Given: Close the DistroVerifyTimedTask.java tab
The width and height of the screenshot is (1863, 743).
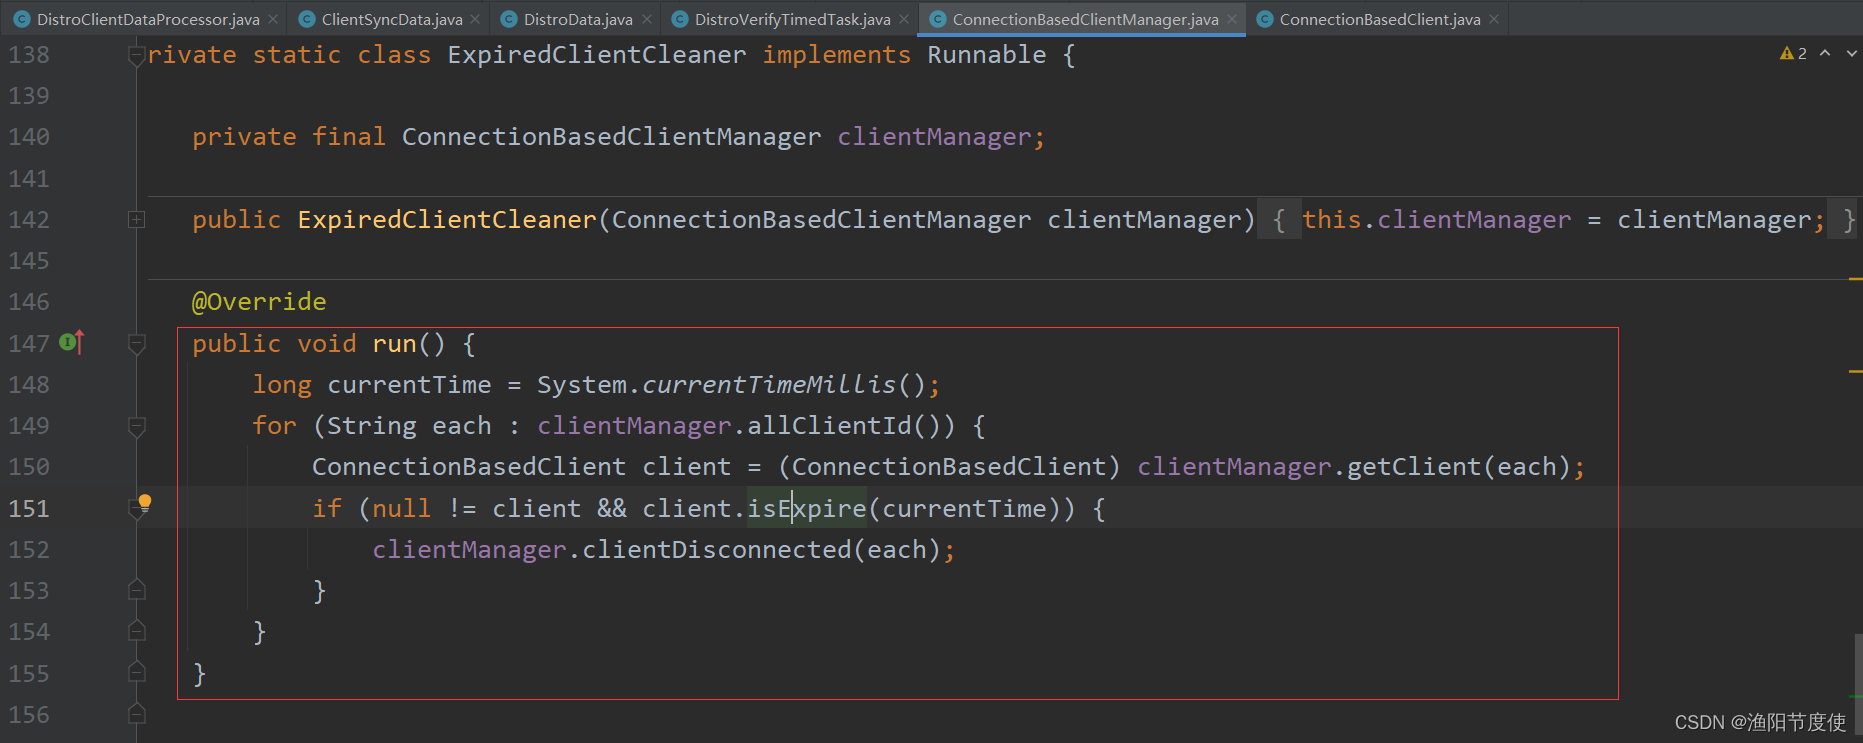Looking at the screenshot, I should coord(904,19).
